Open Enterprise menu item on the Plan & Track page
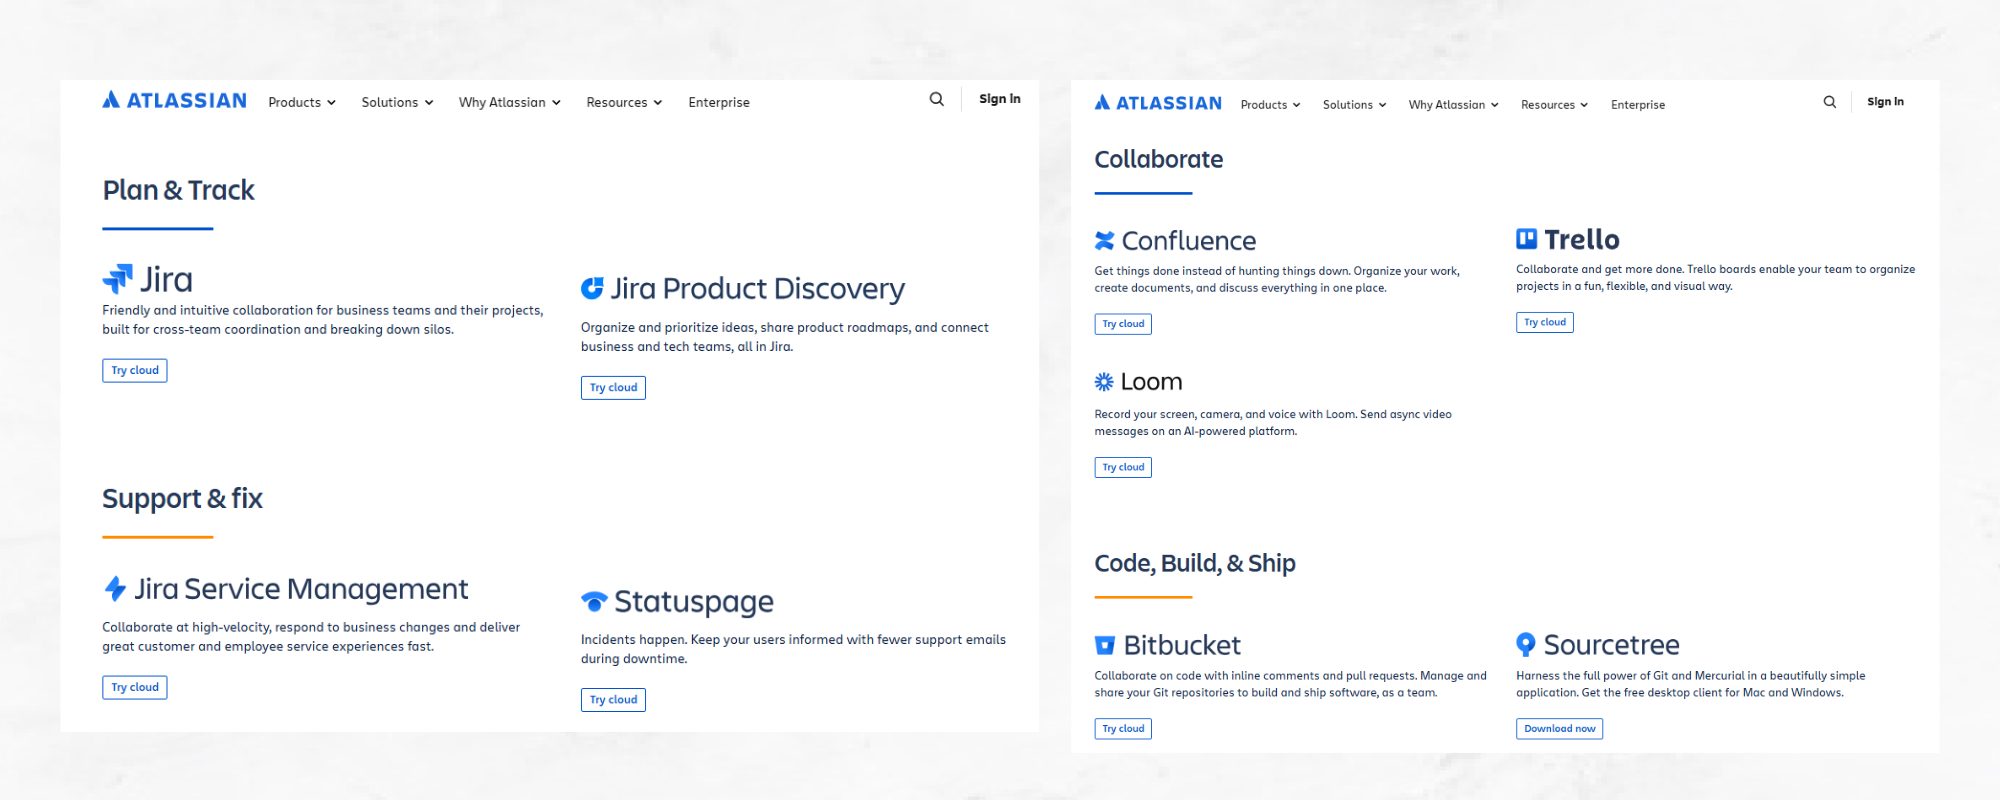This screenshot has height=800, width=2000. [x=718, y=102]
